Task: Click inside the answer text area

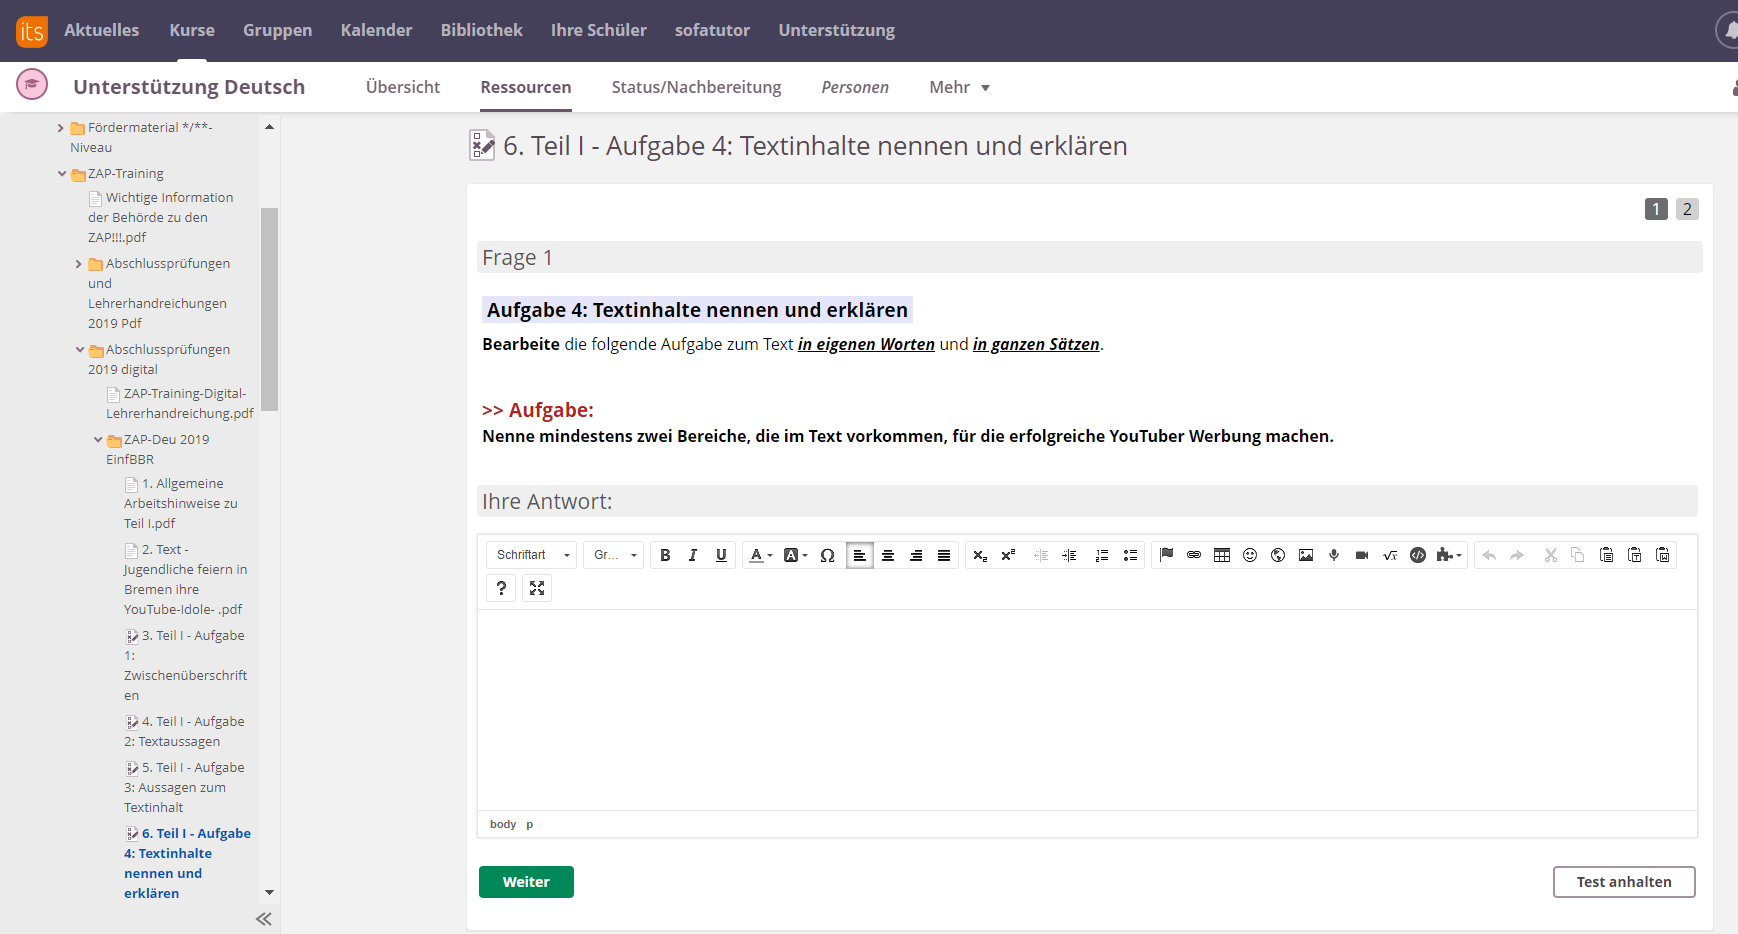Action: (1087, 710)
